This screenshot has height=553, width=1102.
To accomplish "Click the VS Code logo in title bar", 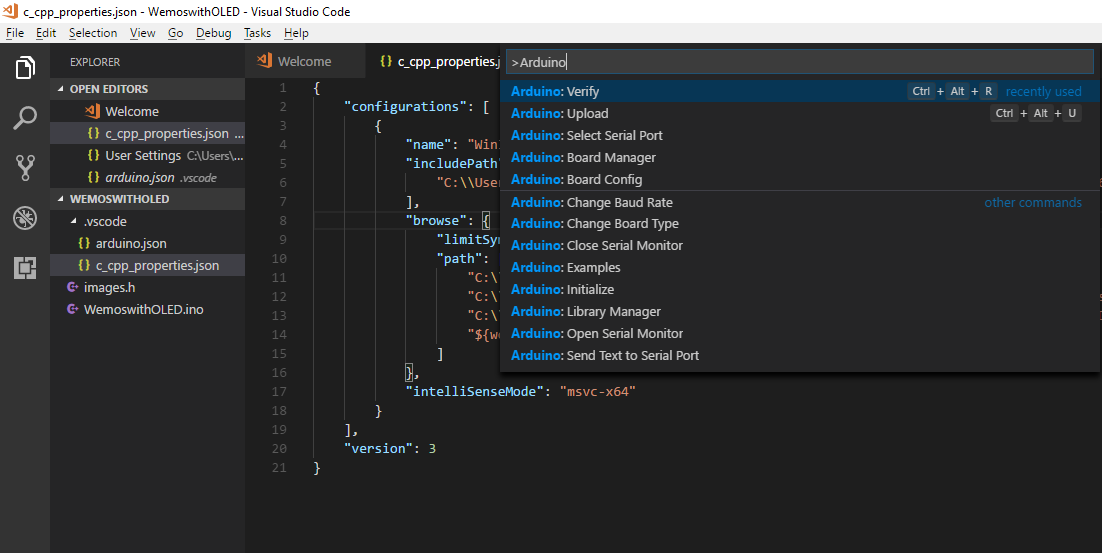I will [x=10, y=11].
